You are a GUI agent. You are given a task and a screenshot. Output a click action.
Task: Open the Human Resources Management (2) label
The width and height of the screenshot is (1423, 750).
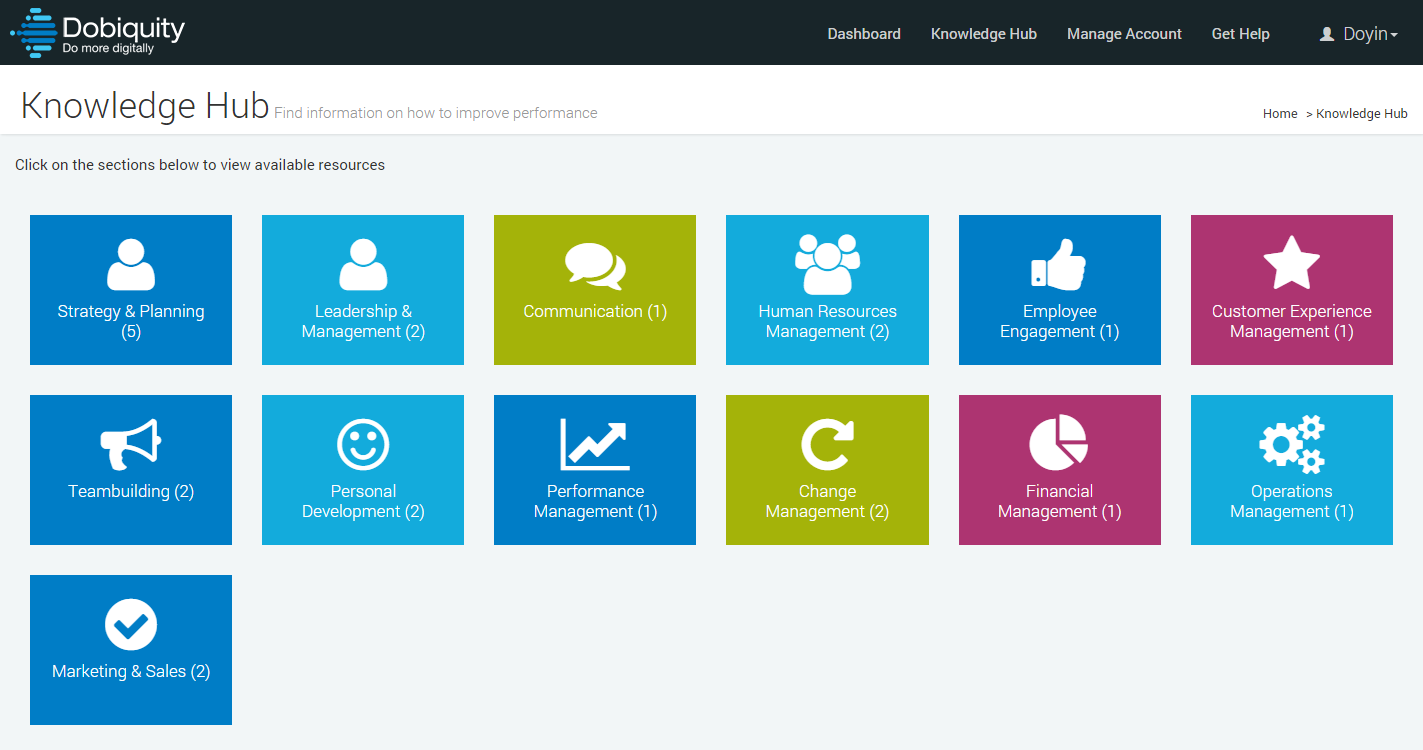click(827, 321)
